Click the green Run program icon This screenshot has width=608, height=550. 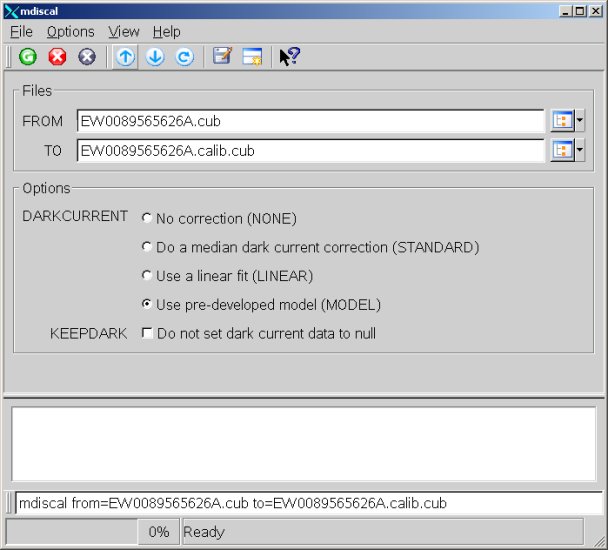point(27,57)
